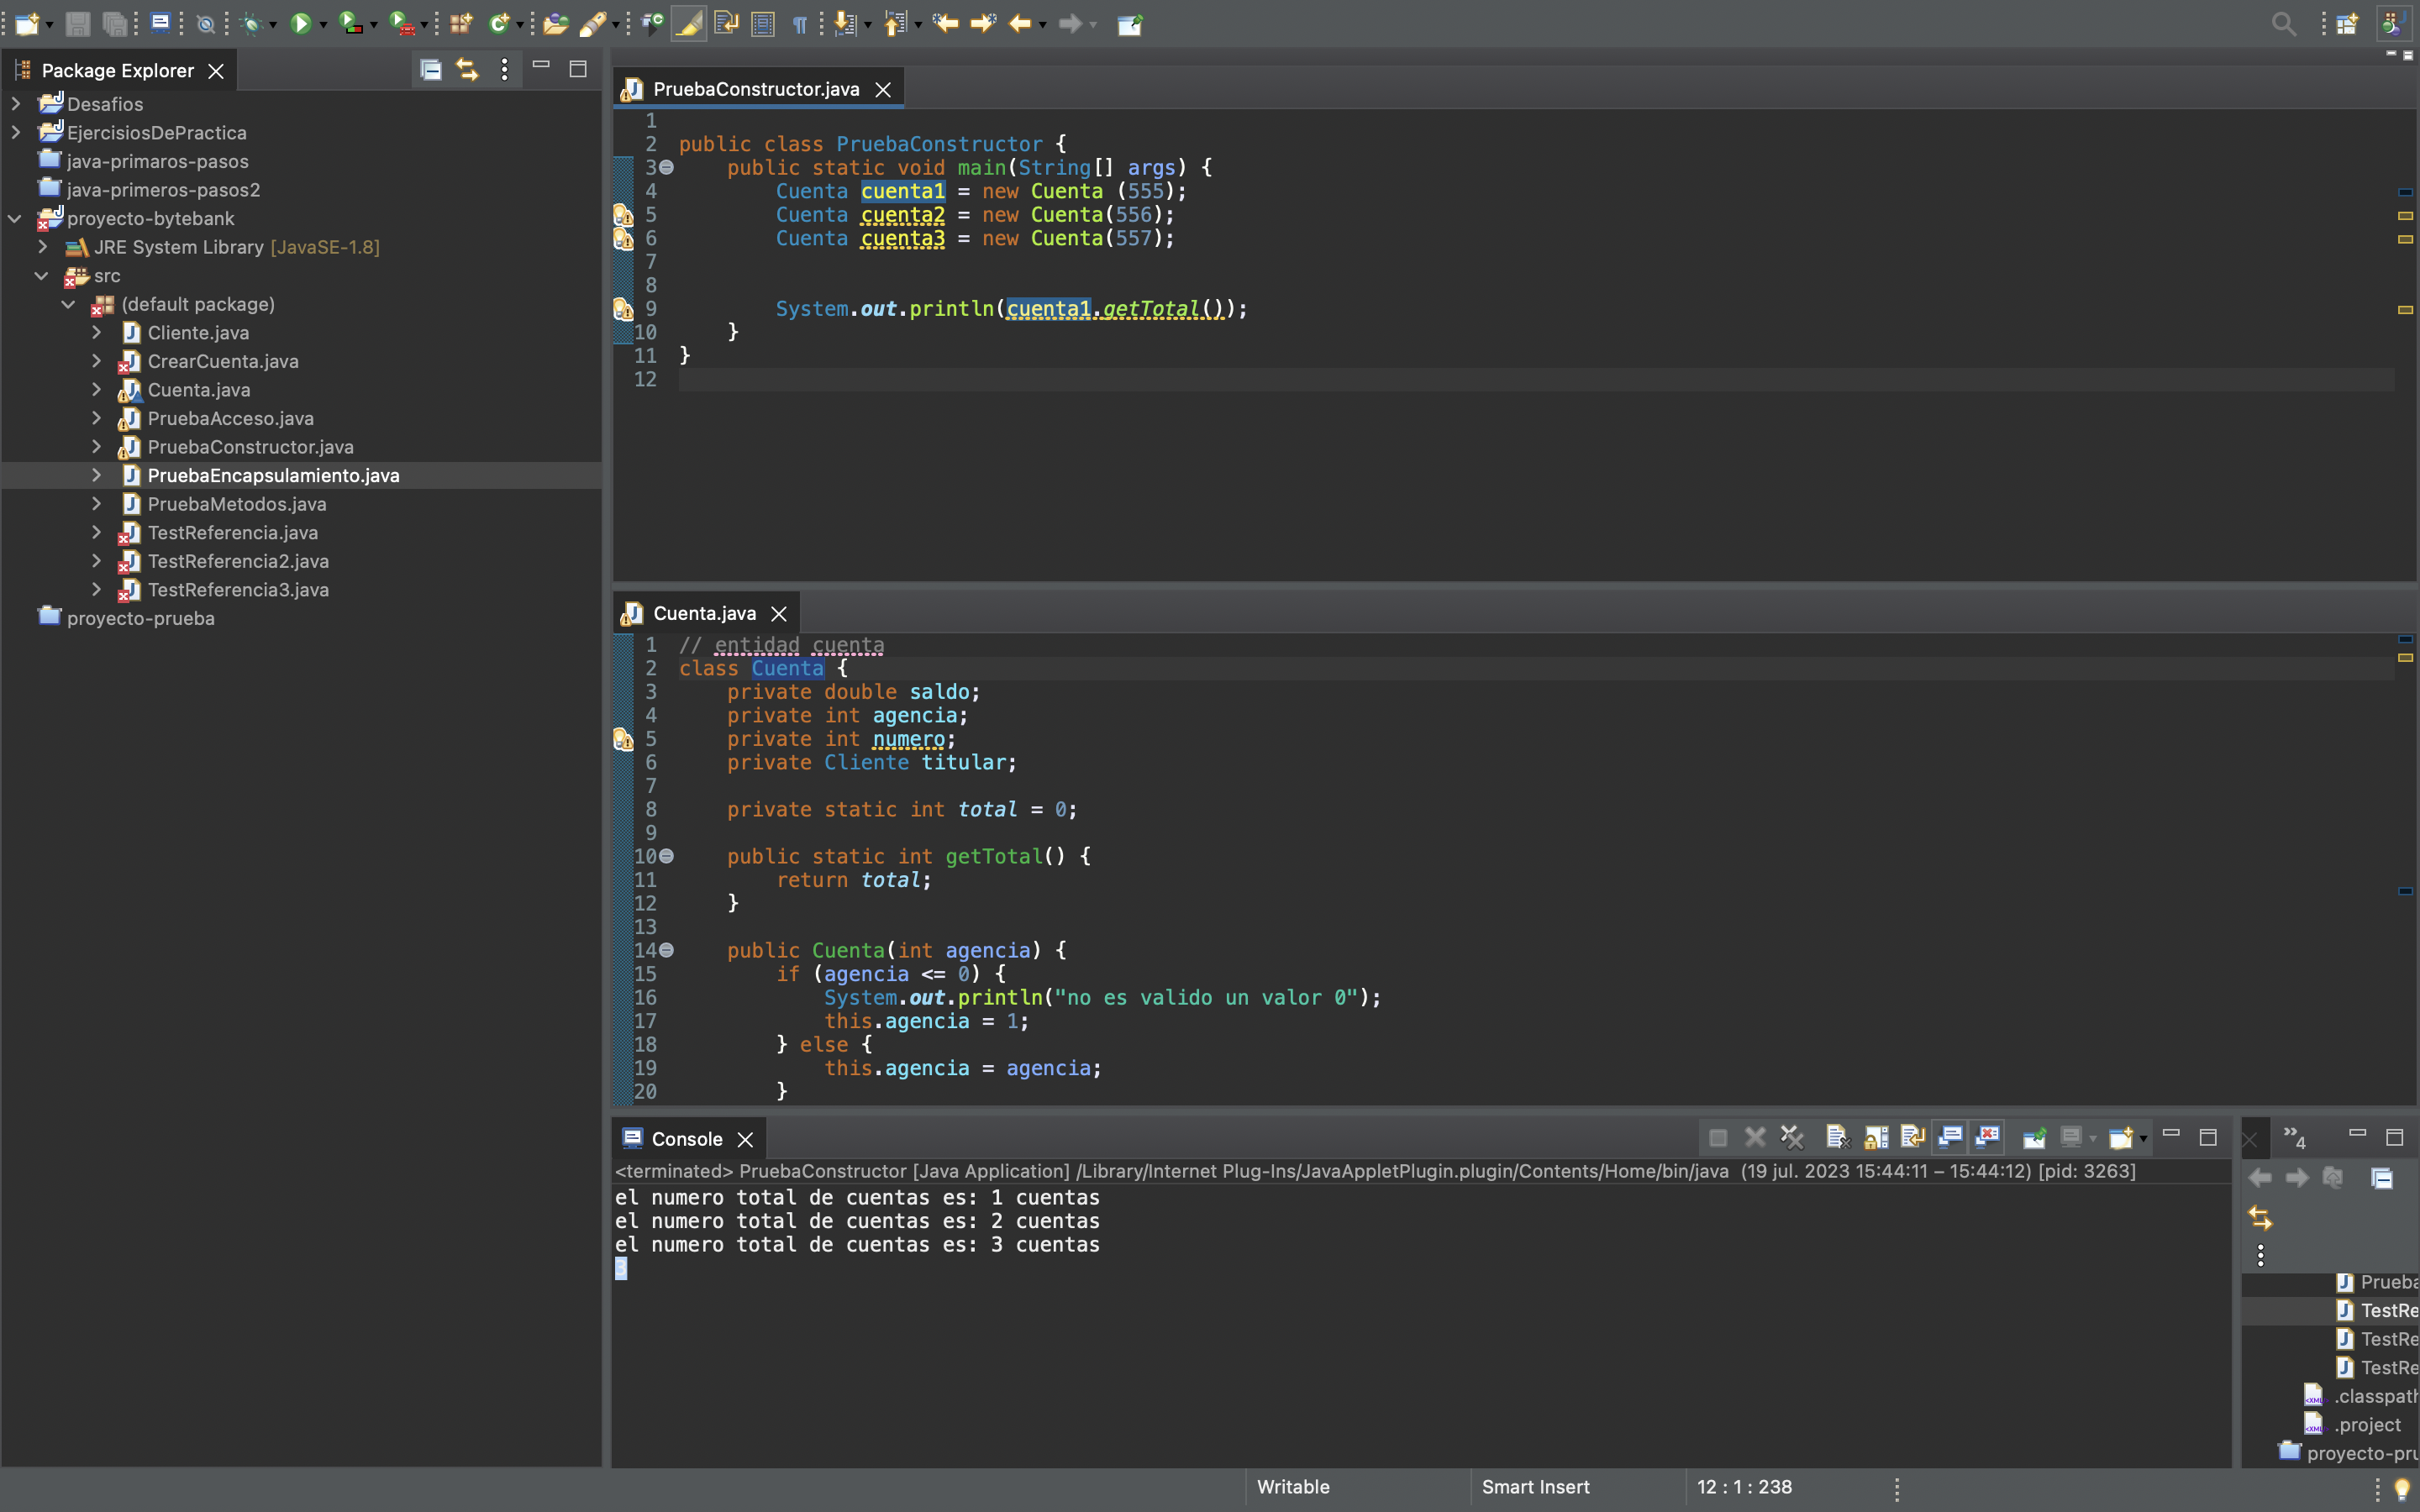
Task: Collapse the src folder
Action: (42, 275)
